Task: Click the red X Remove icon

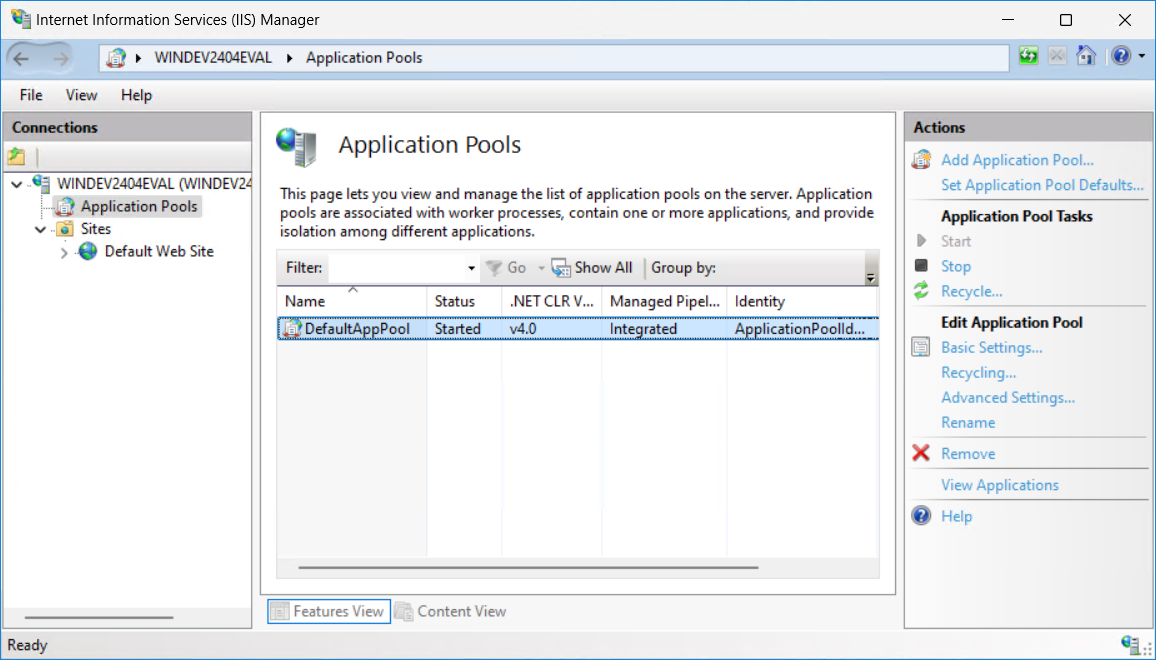Action: coord(921,453)
